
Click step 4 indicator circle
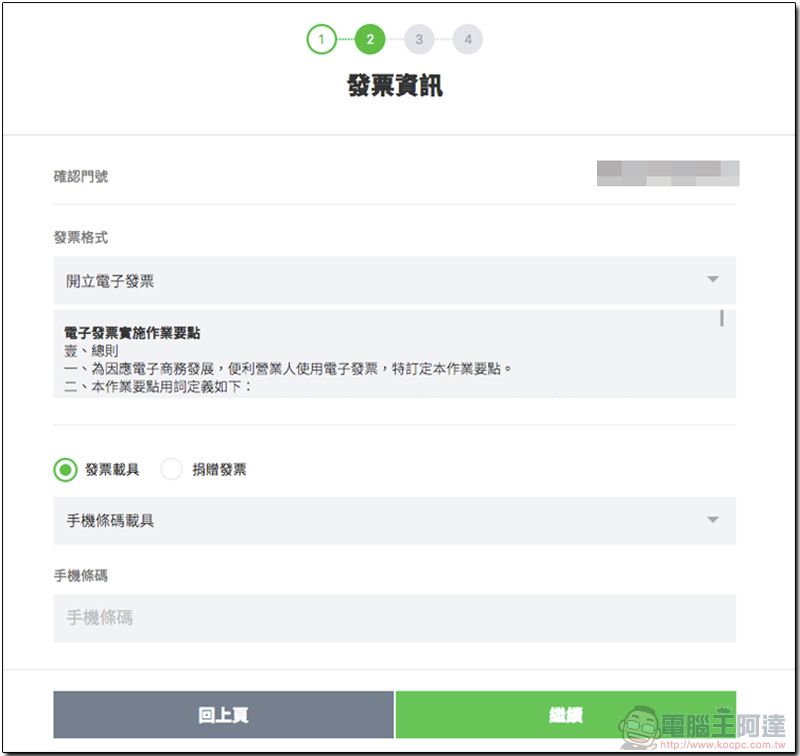tap(468, 39)
